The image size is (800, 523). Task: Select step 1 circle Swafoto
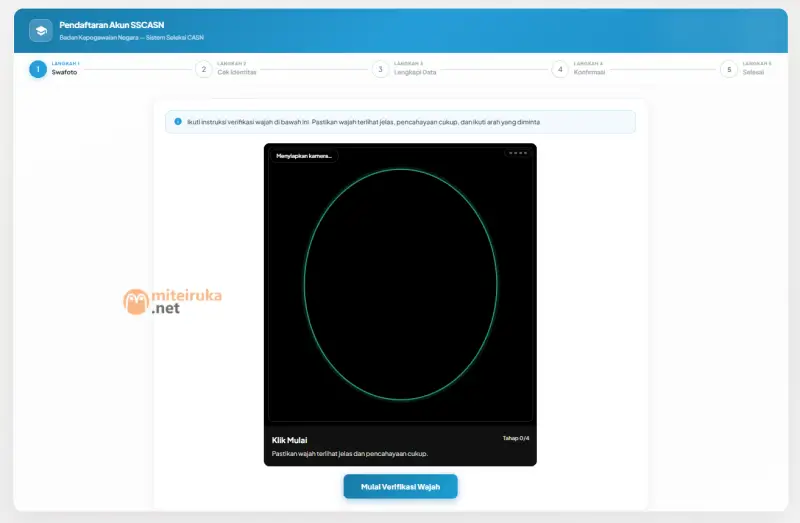coord(38,69)
